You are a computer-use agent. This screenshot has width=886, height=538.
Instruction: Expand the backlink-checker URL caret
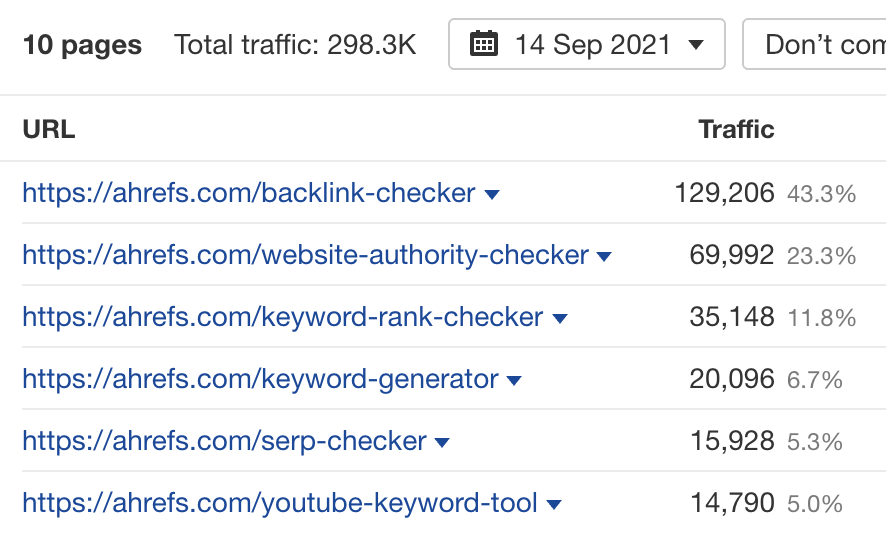(492, 194)
